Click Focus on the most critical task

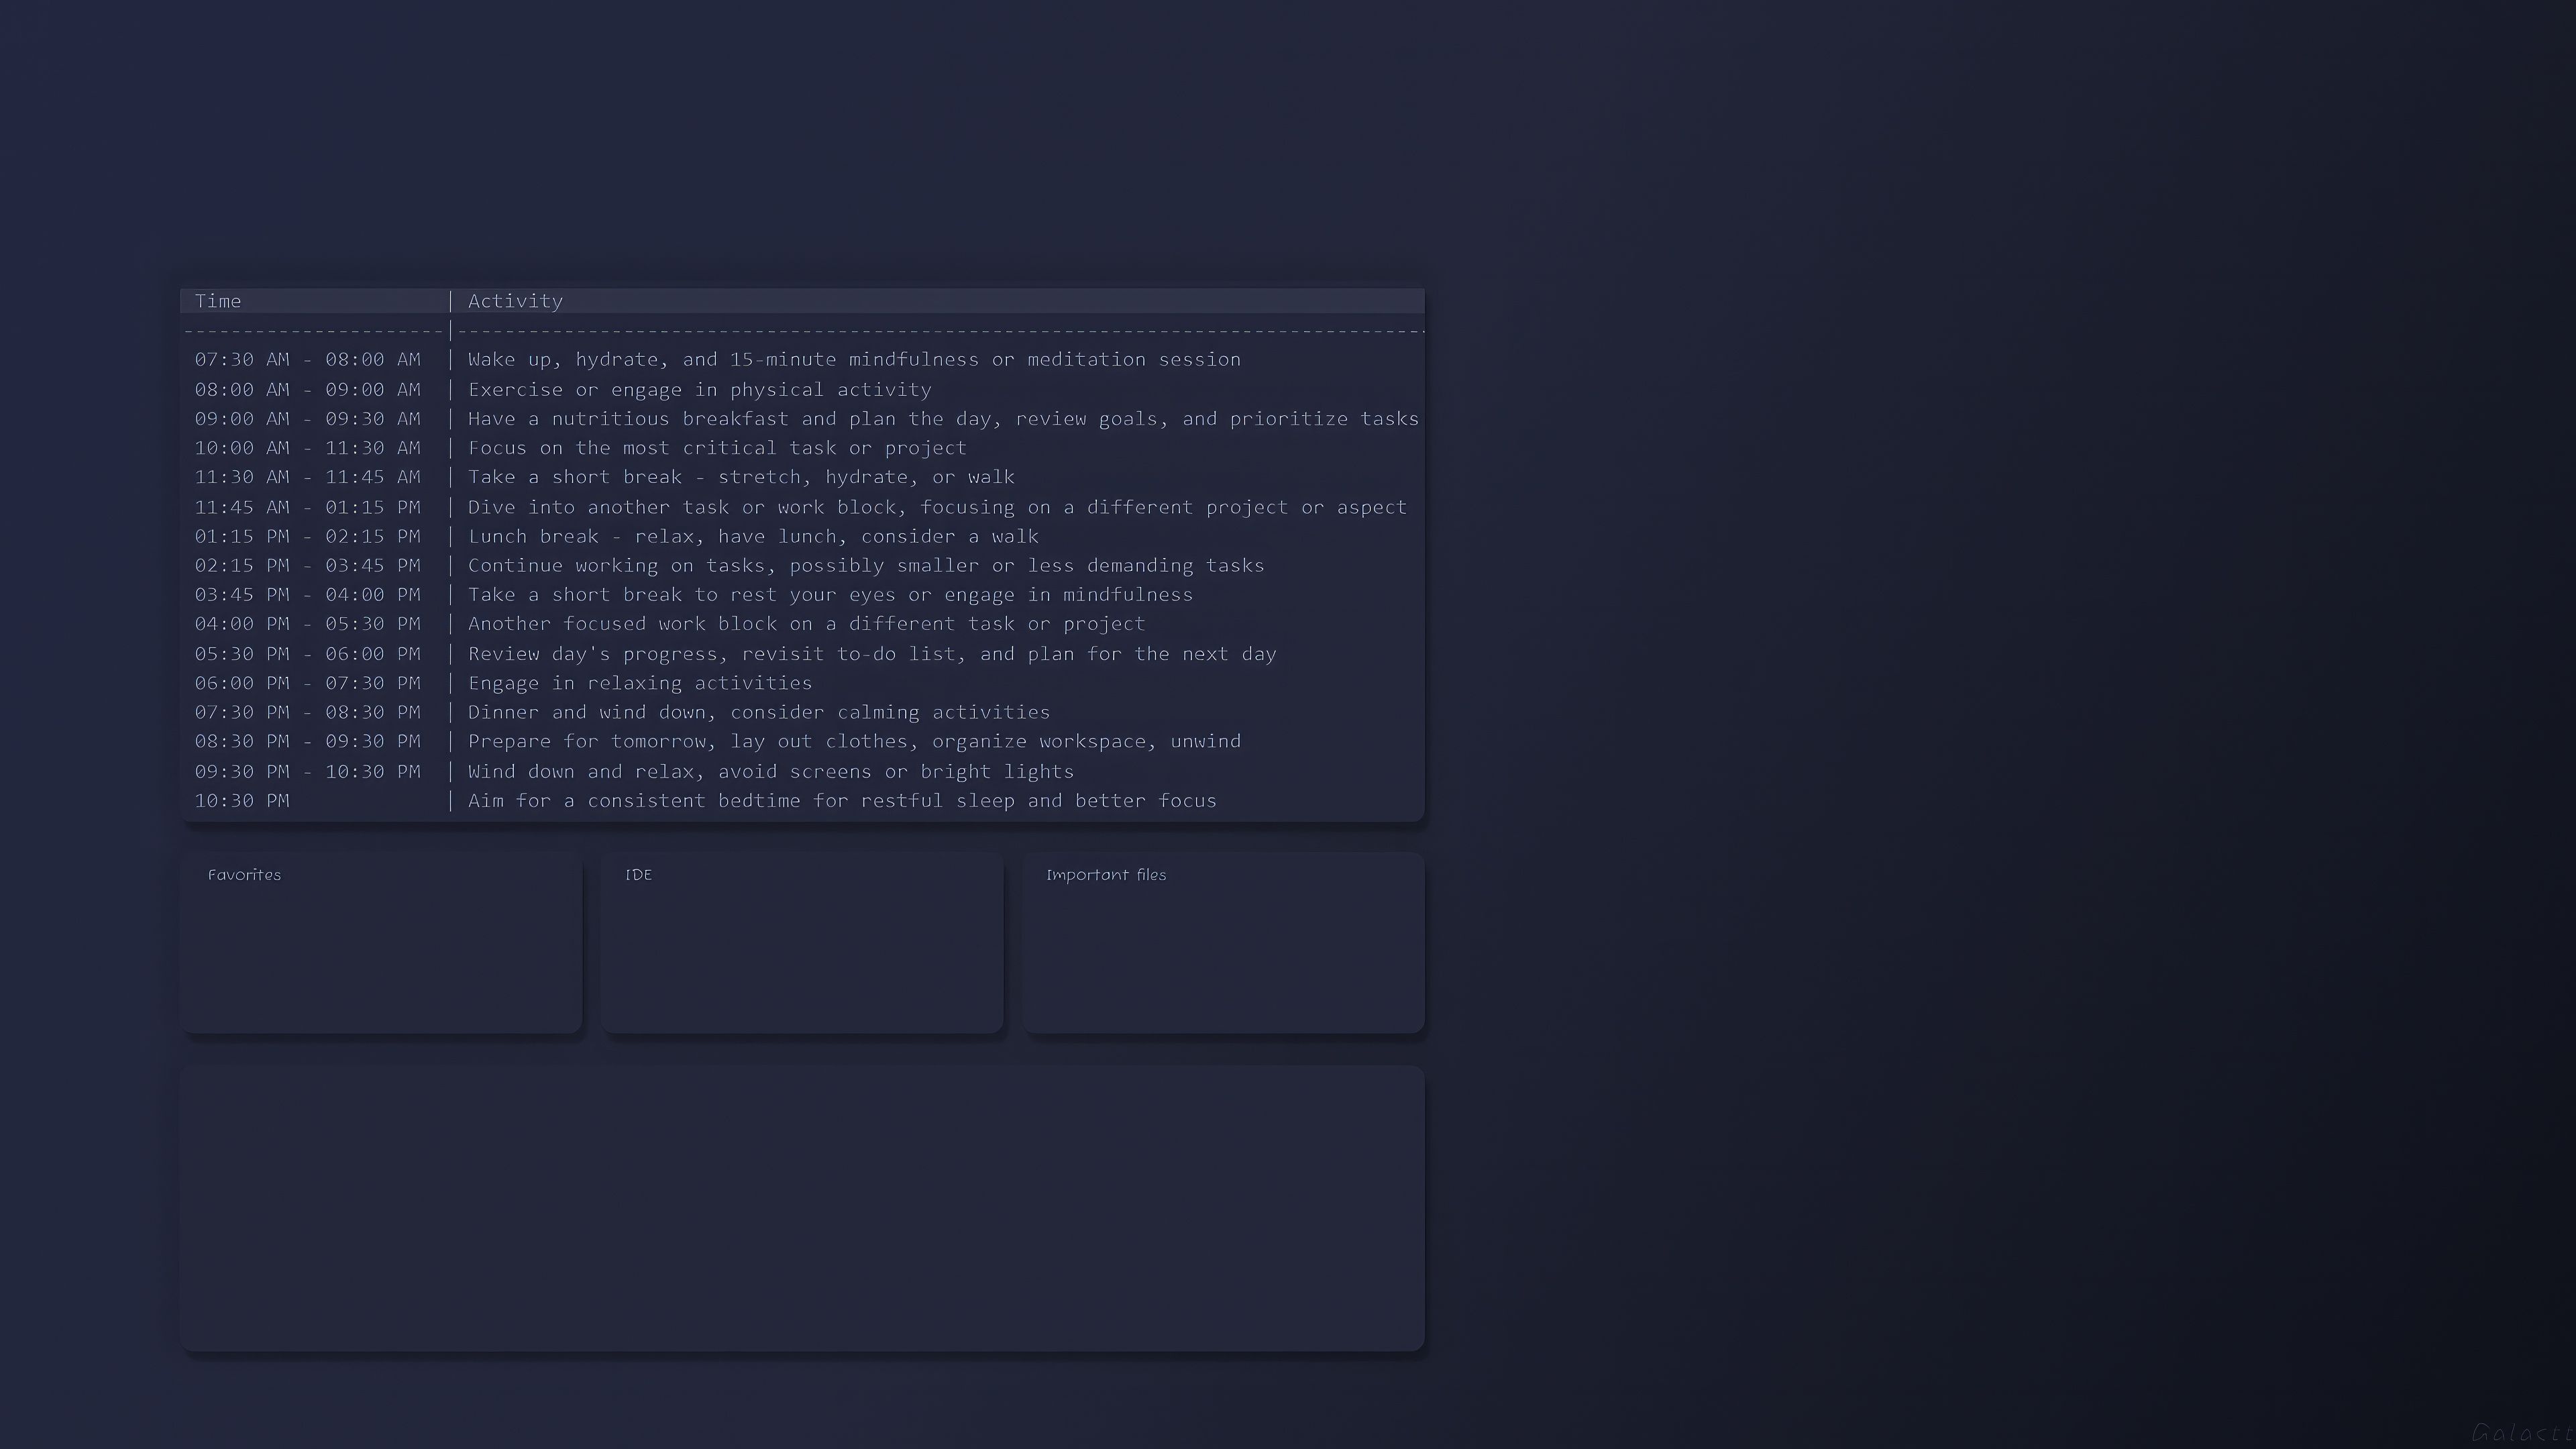pyautogui.click(x=717, y=448)
